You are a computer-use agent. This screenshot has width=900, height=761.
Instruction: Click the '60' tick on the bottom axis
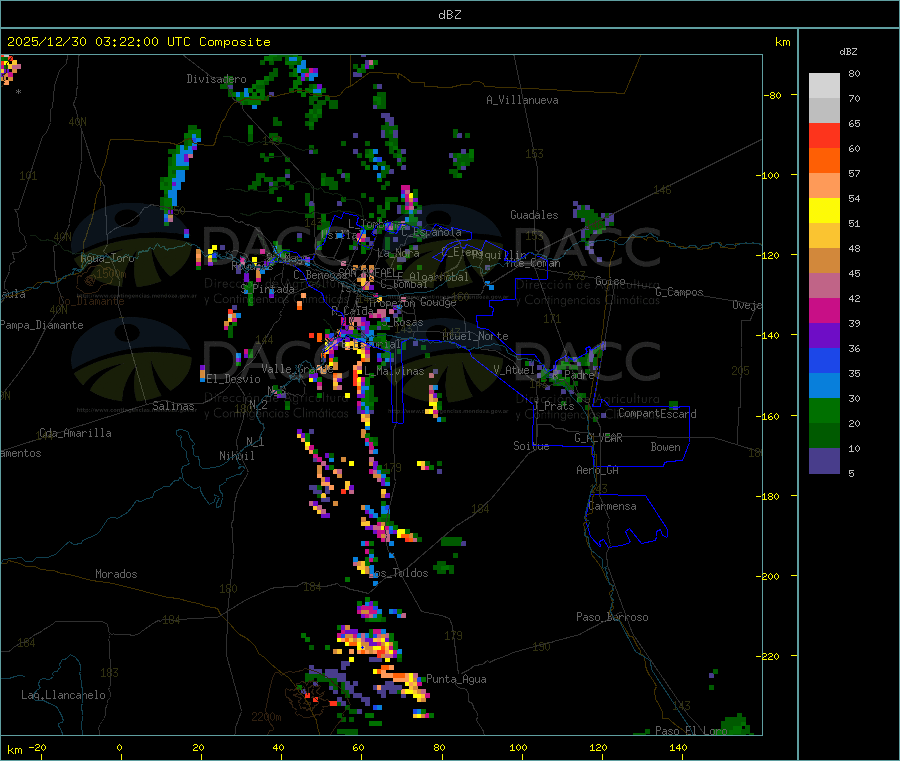click(x=359, y=747)
